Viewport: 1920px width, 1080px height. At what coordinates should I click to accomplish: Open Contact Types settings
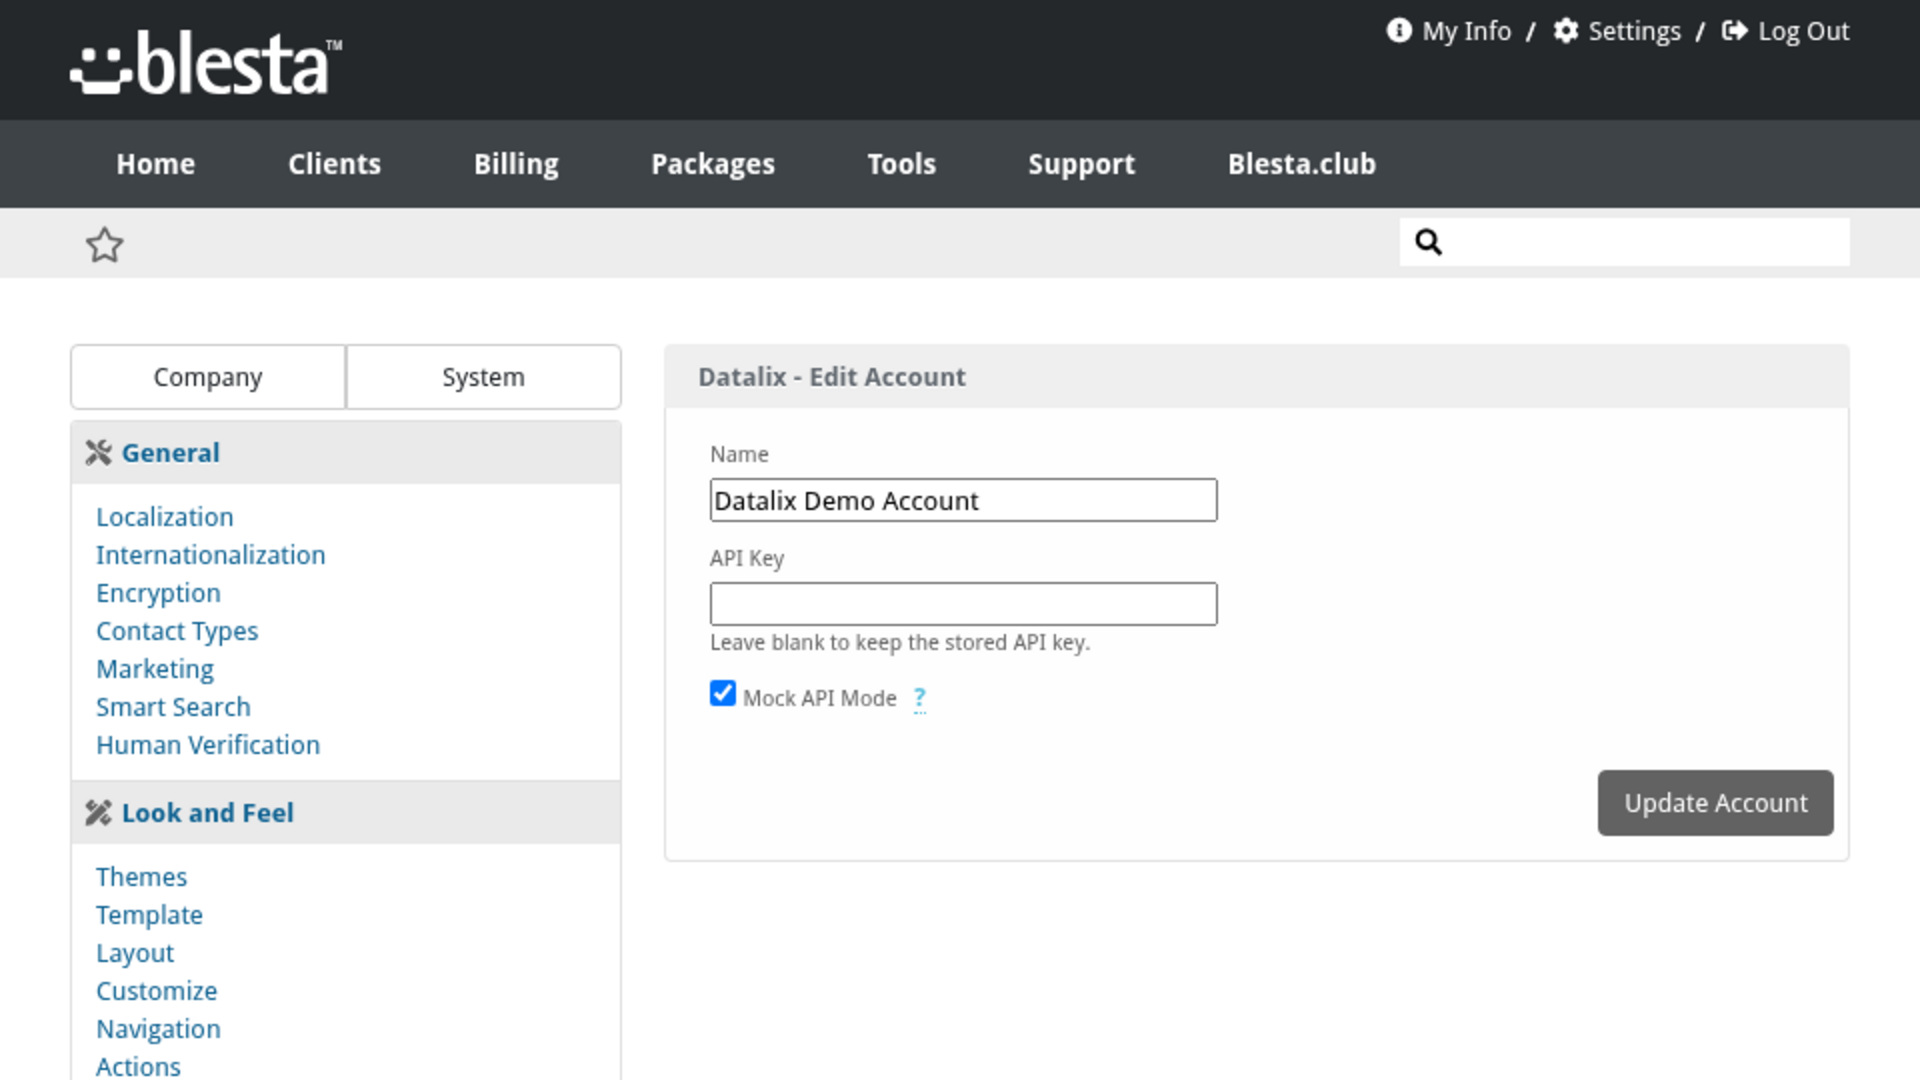[177, 631]
